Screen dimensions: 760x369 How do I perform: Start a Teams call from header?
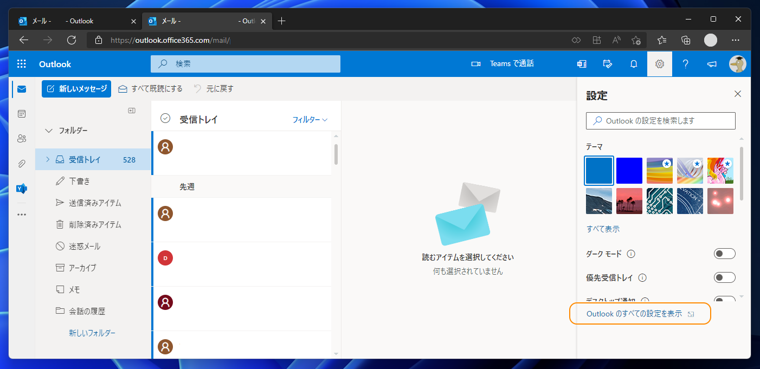point(503,64)
